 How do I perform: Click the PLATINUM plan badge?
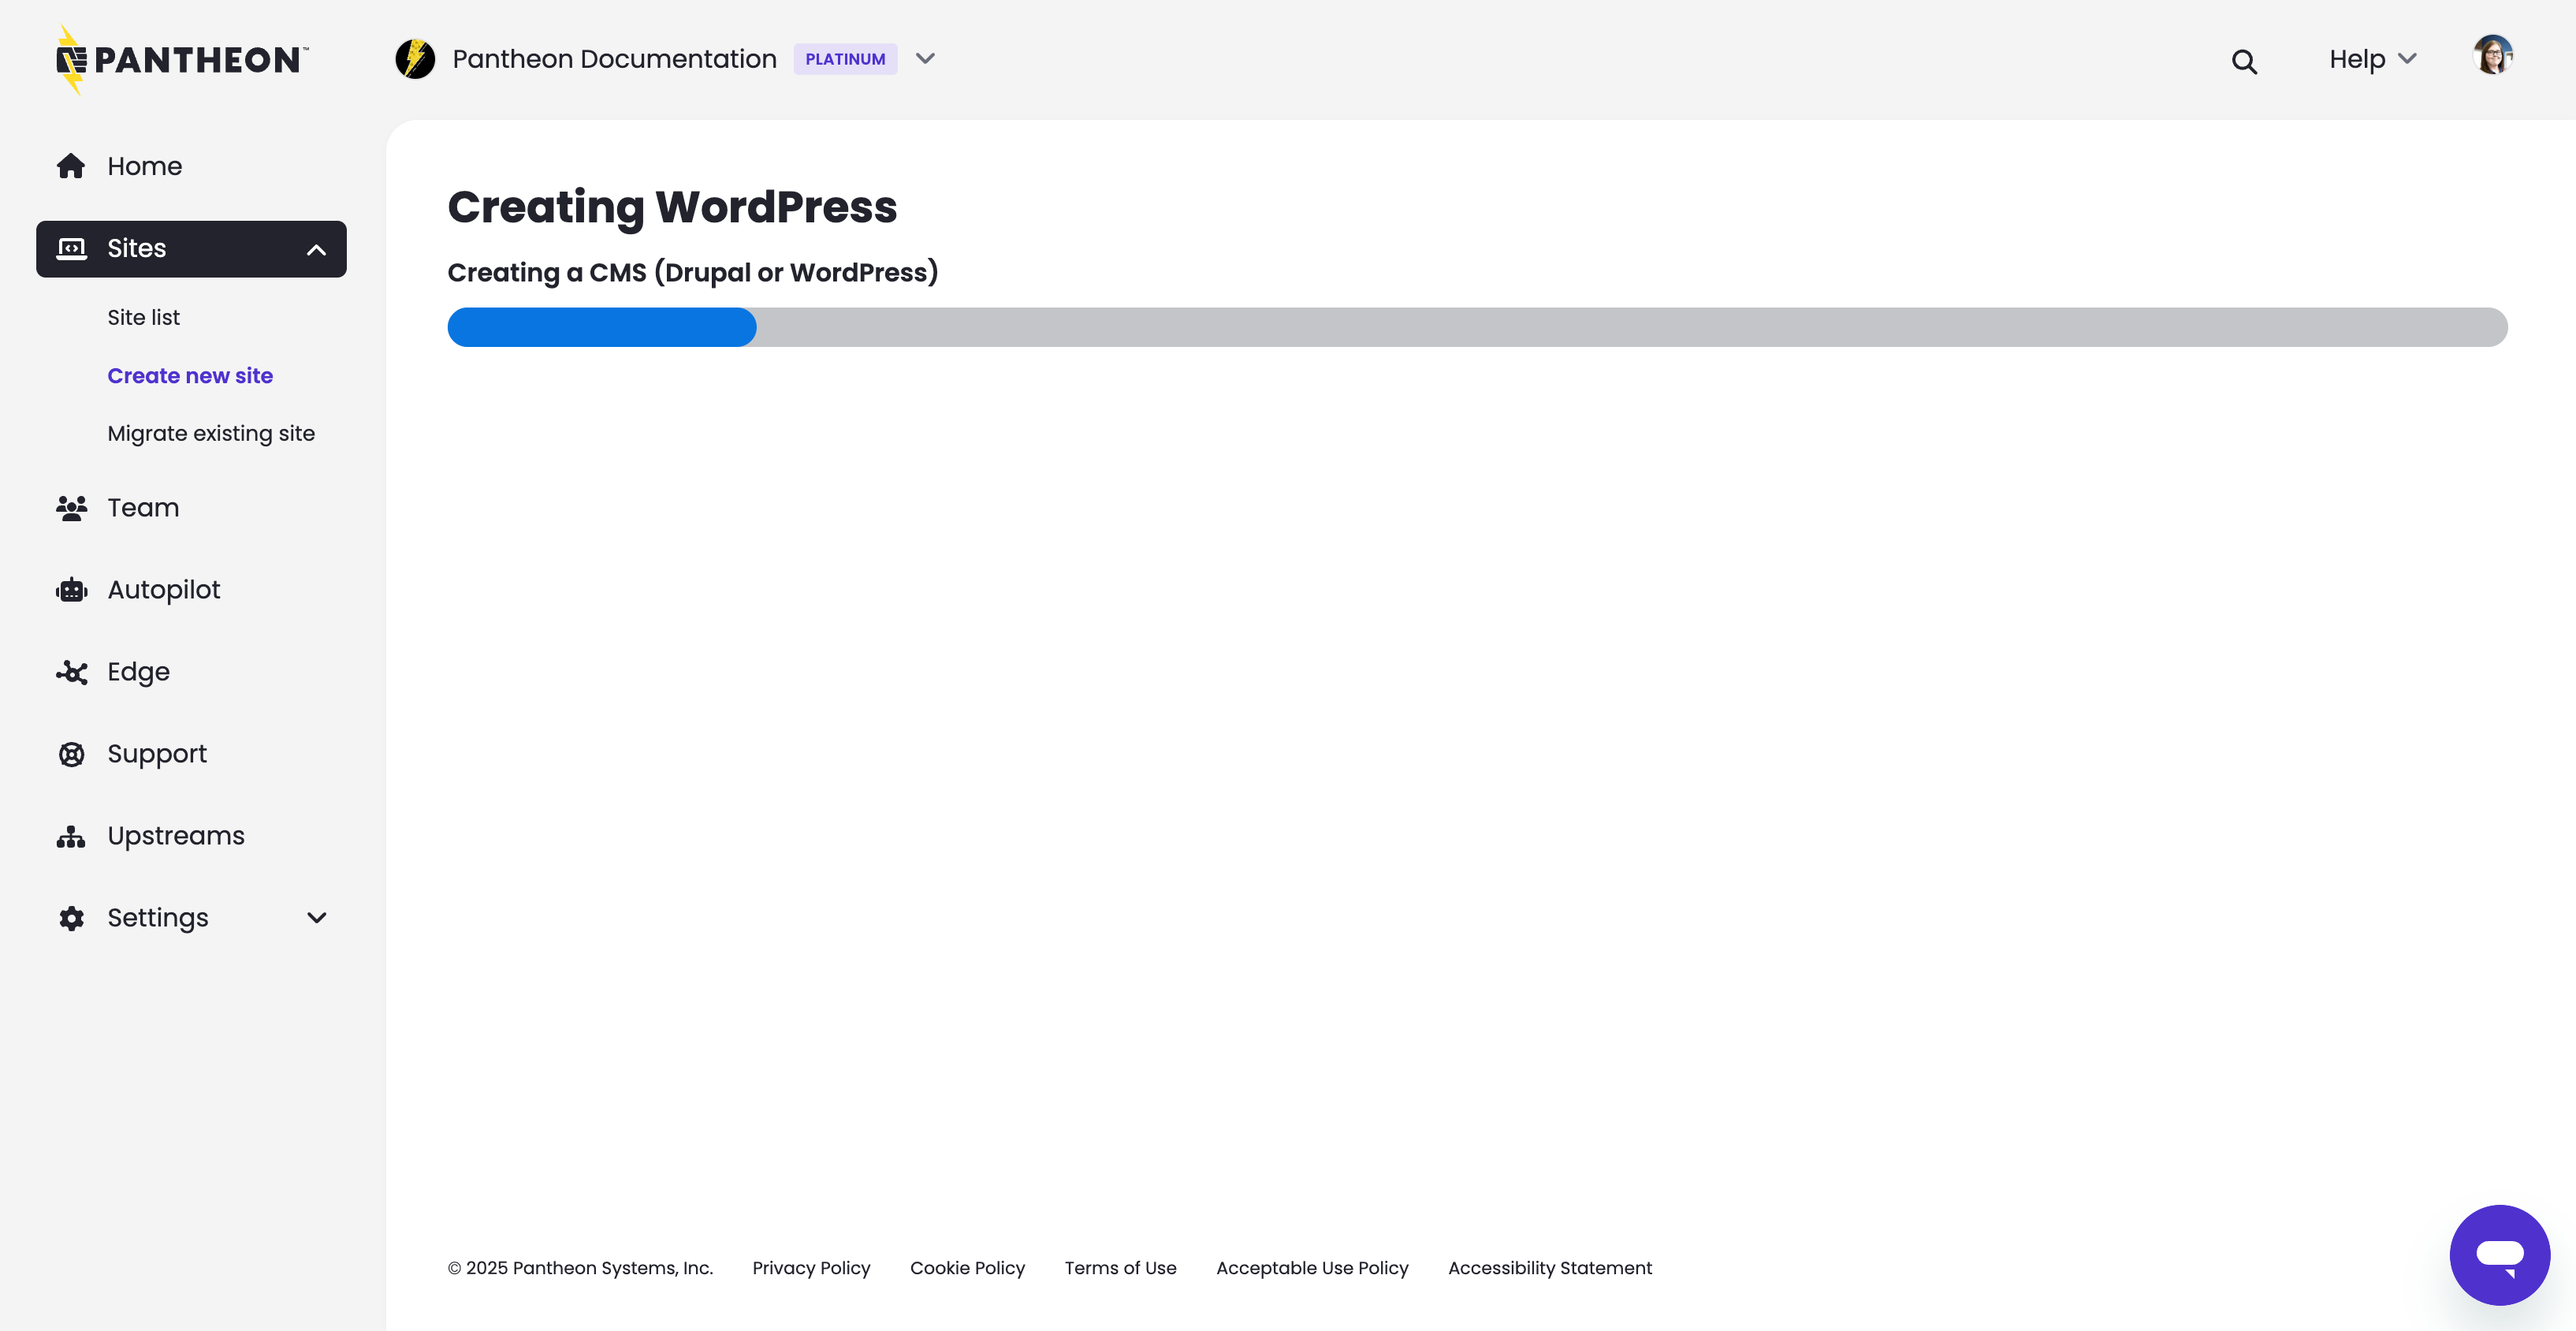(x=846, y=58)
